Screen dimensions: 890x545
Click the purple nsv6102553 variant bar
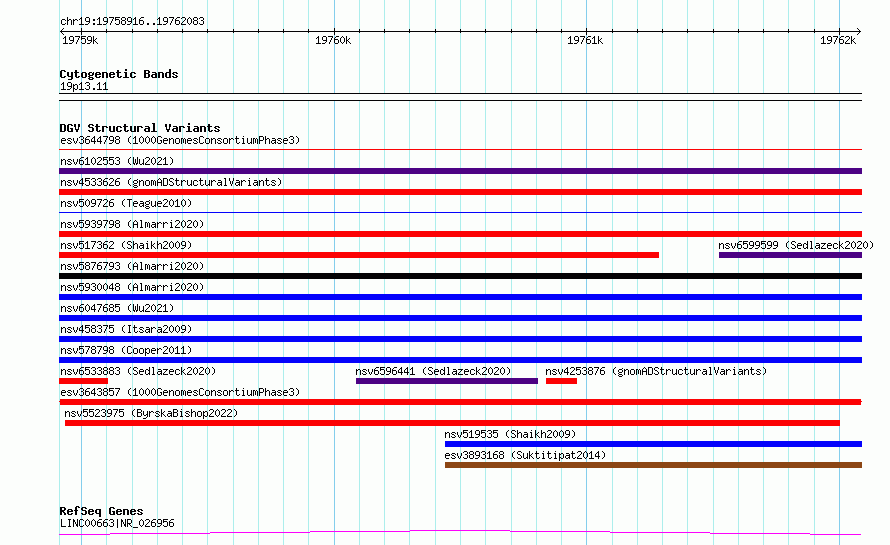tap(460, 171)
